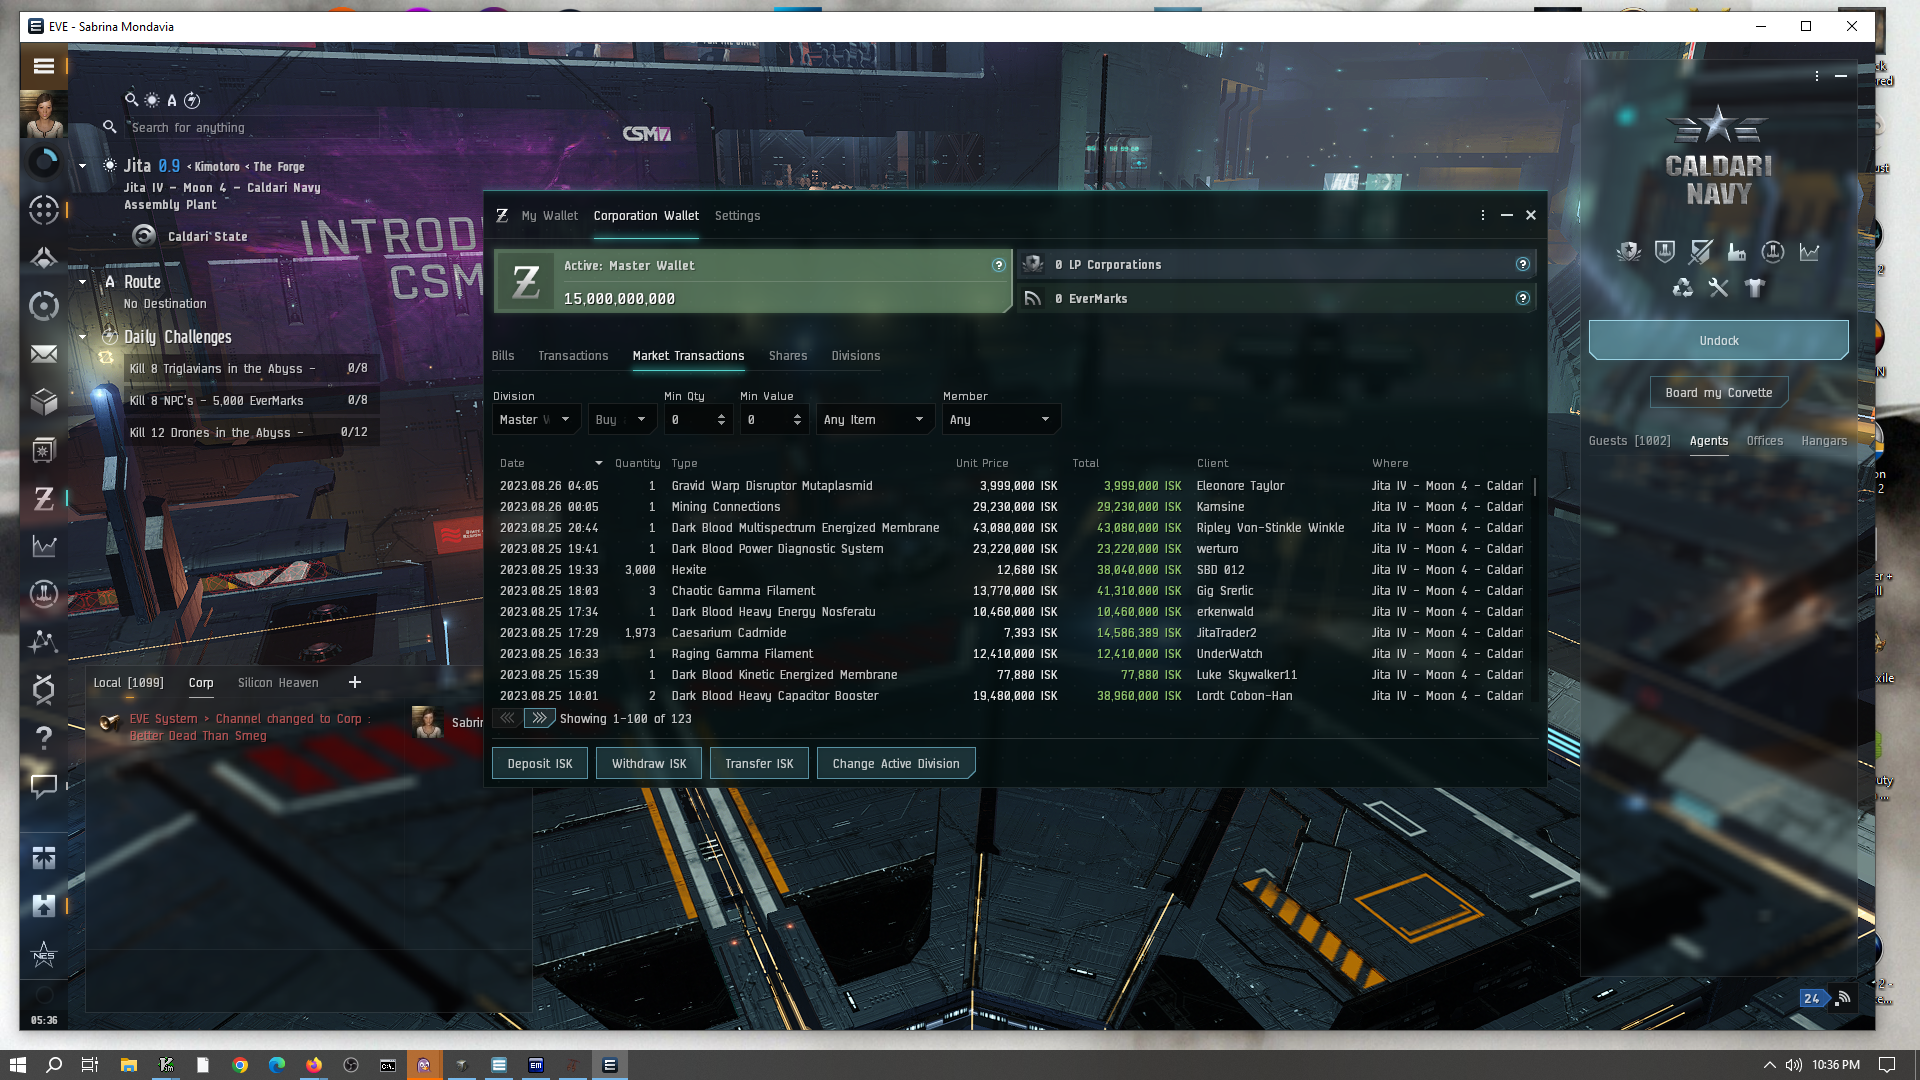The height and width of the screenshot is (1080, 1920).
Task: Click help icon next to LP Corporations
Action: click(x=1522, y=265)
